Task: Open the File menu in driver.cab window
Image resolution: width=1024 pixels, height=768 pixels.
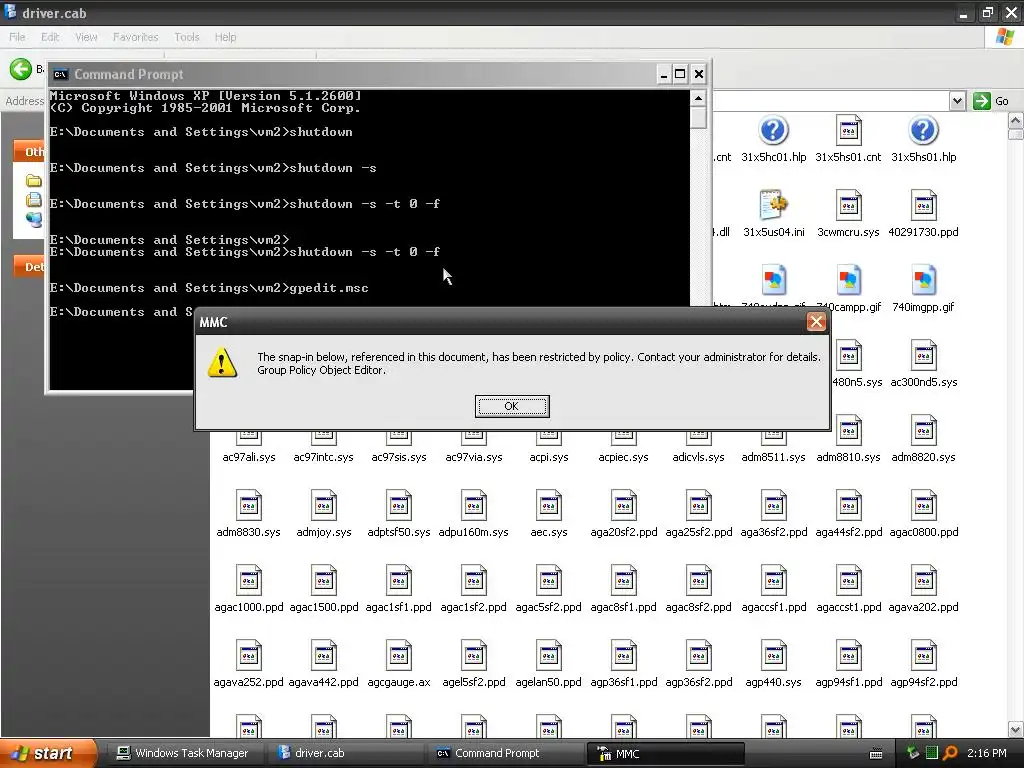Action: point(17,37)
